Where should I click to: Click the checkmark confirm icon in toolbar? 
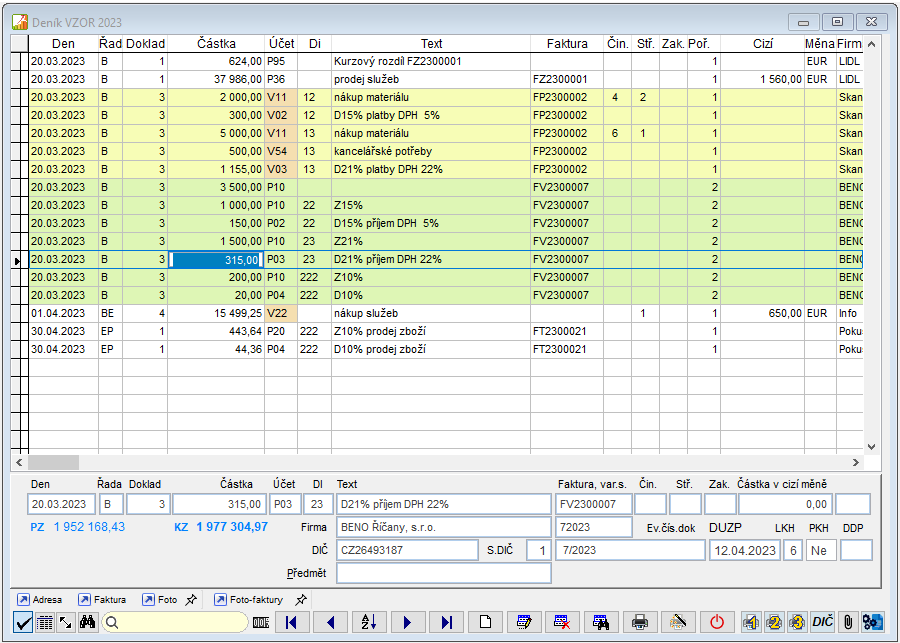23,622
